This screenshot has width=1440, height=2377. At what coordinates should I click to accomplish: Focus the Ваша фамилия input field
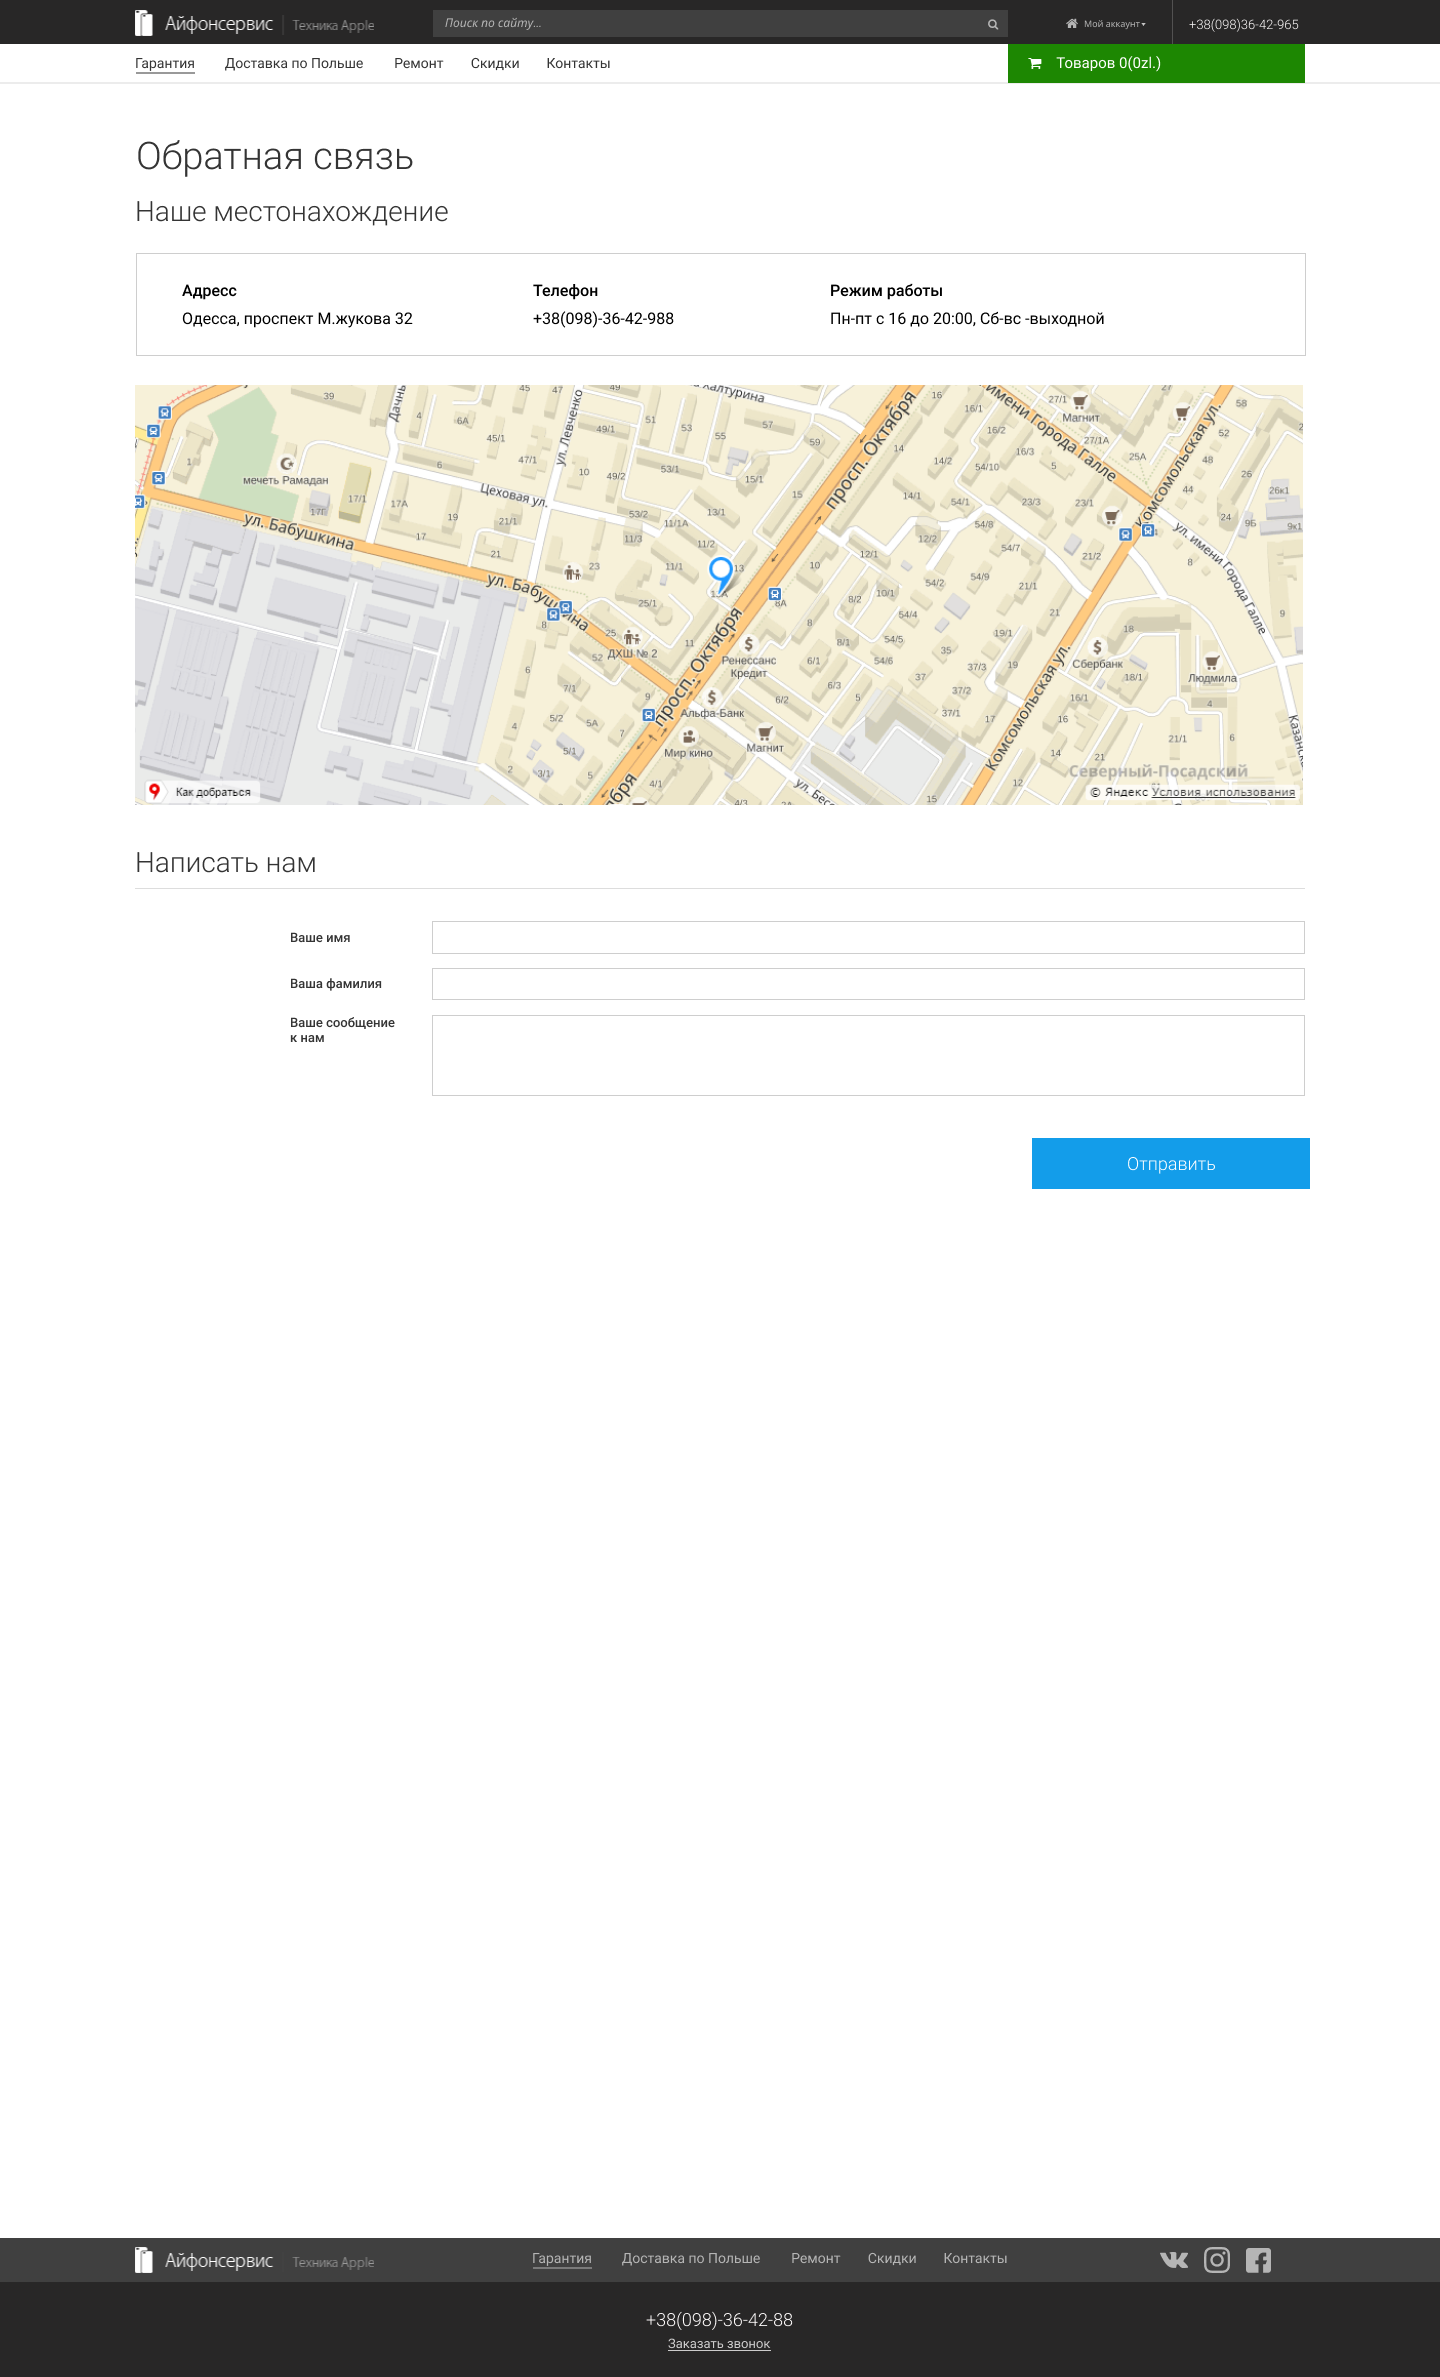point(868,983)
